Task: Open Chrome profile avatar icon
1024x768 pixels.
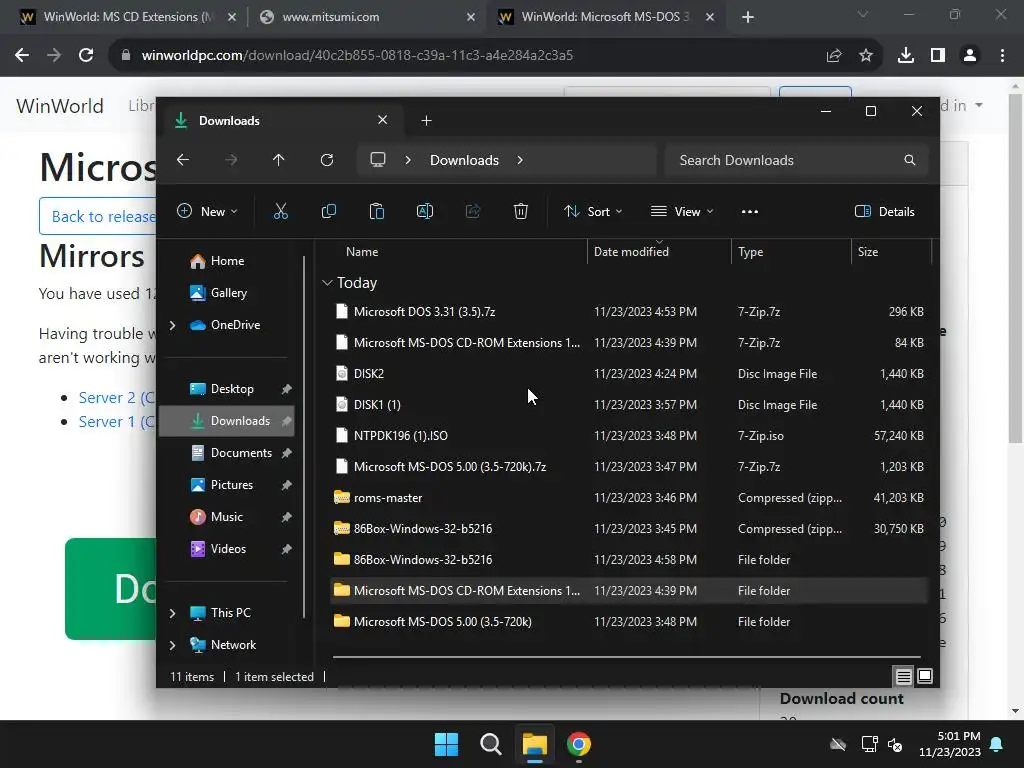Action: pos(970,56)
